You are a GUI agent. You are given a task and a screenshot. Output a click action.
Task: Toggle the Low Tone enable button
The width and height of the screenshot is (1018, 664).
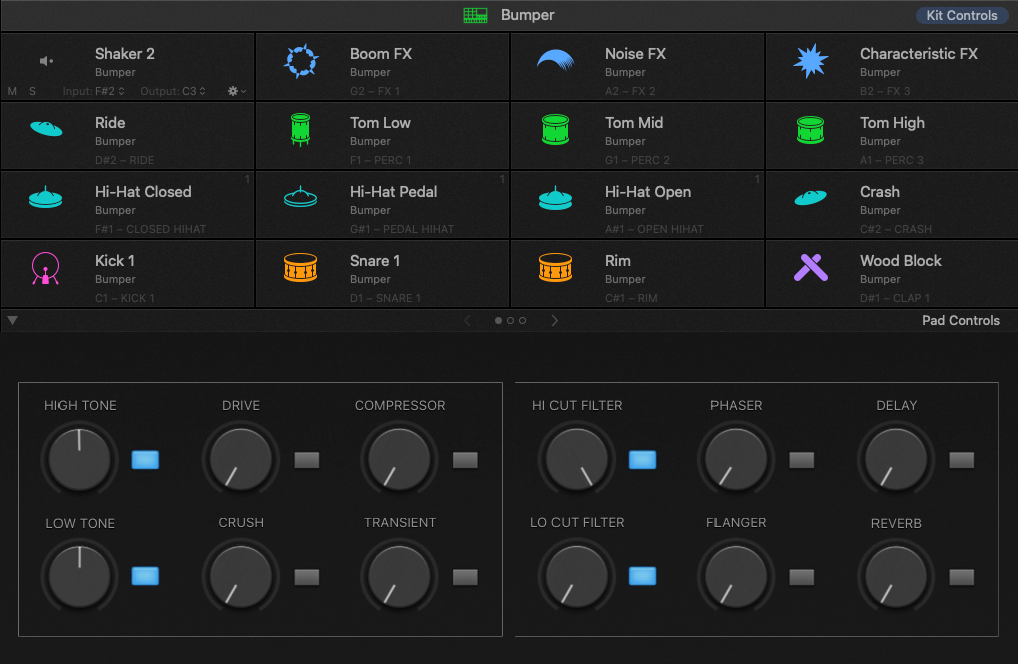[x=145, y=576]
